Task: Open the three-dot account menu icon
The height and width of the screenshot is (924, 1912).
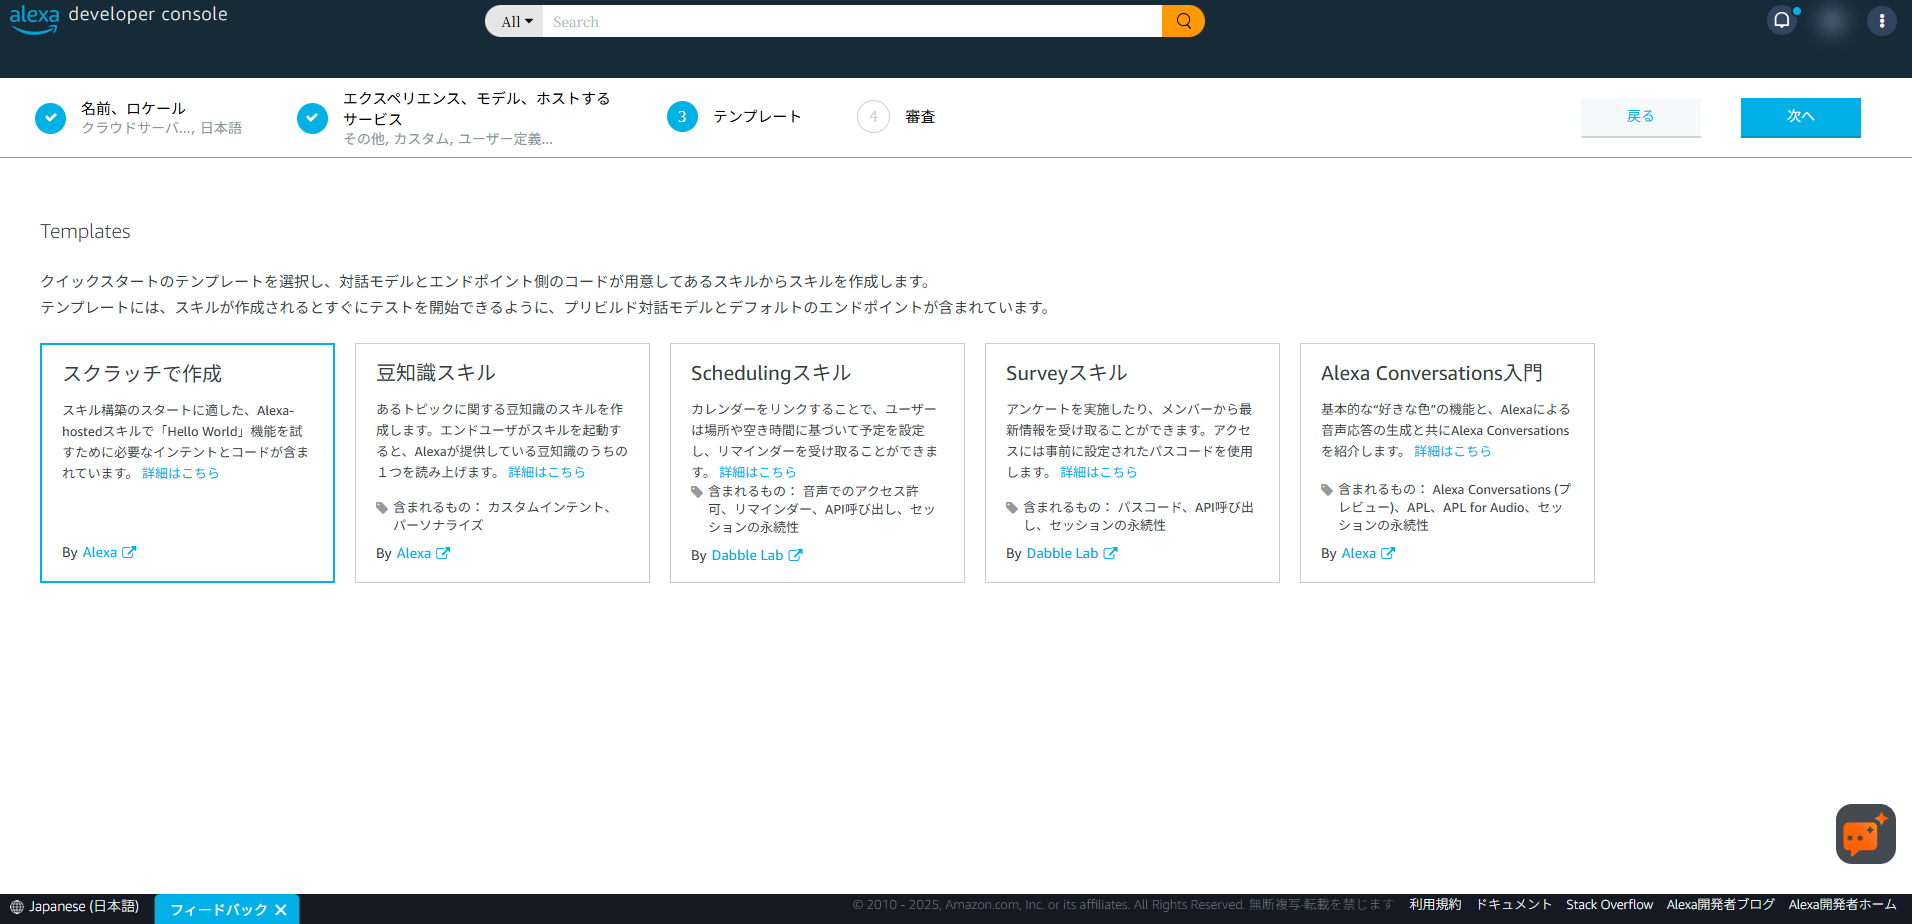Action: point(1881,20)
